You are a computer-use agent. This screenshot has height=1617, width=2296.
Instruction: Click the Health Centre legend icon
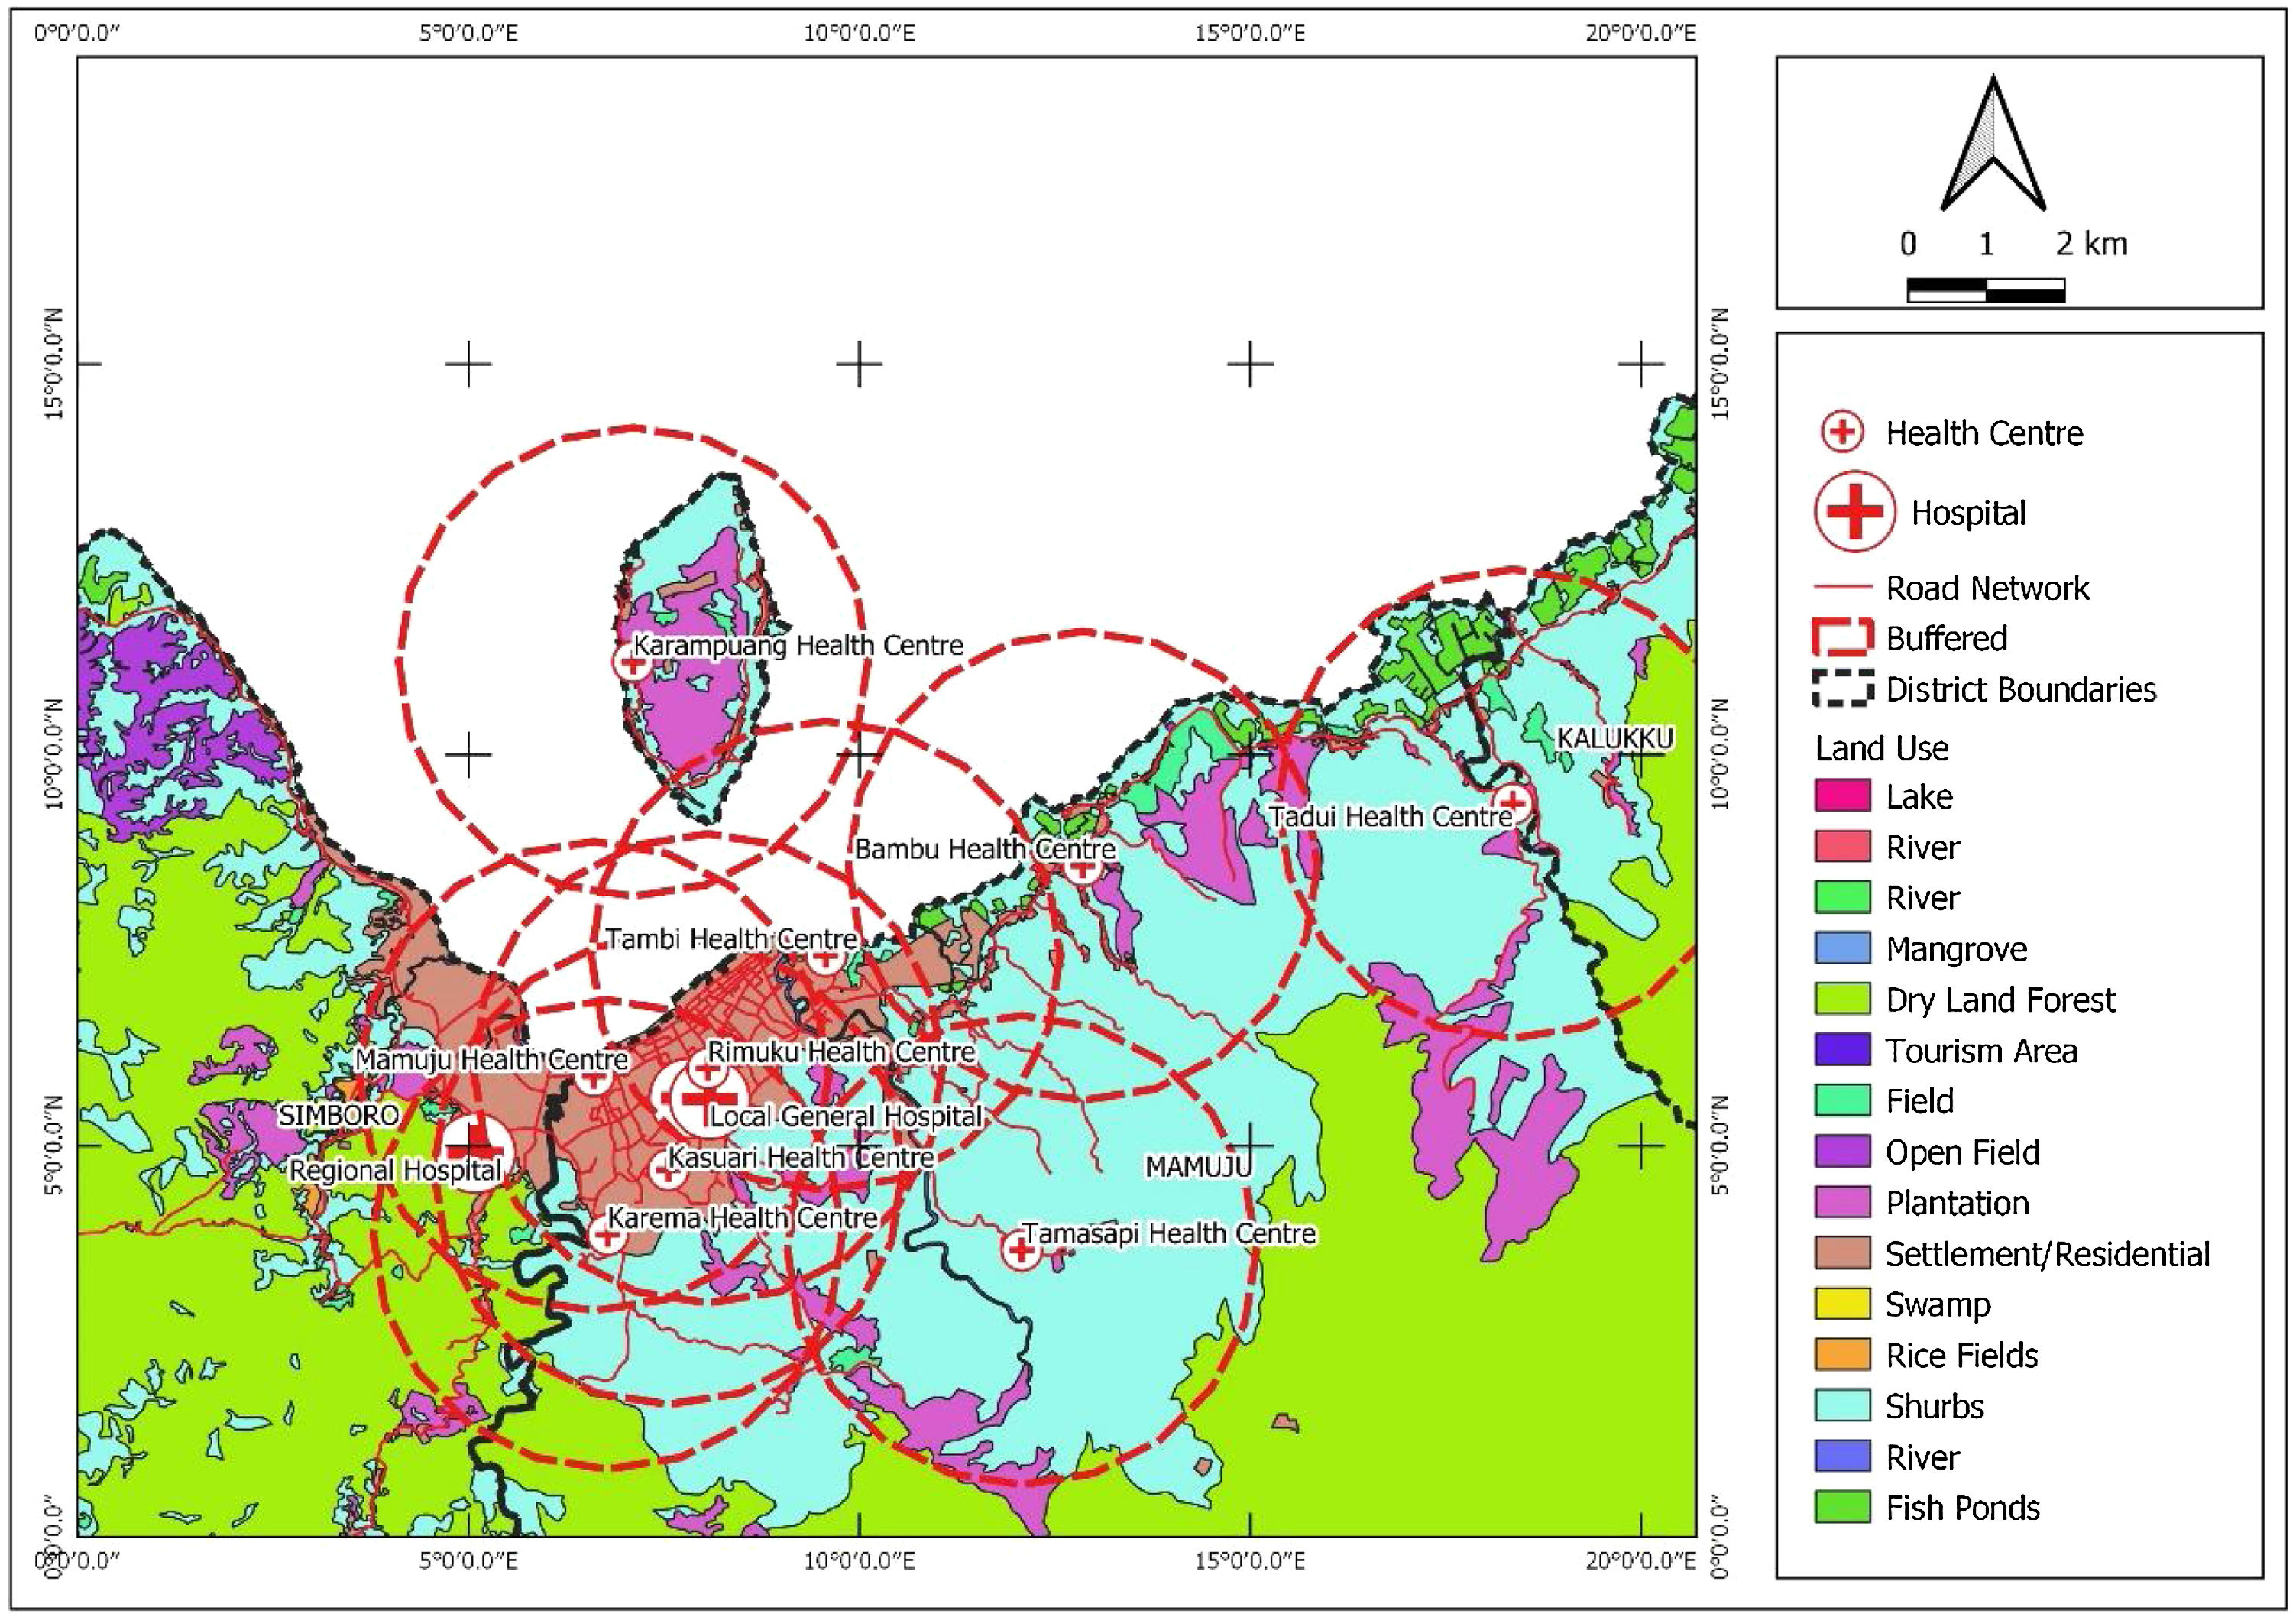[1842, 432]
